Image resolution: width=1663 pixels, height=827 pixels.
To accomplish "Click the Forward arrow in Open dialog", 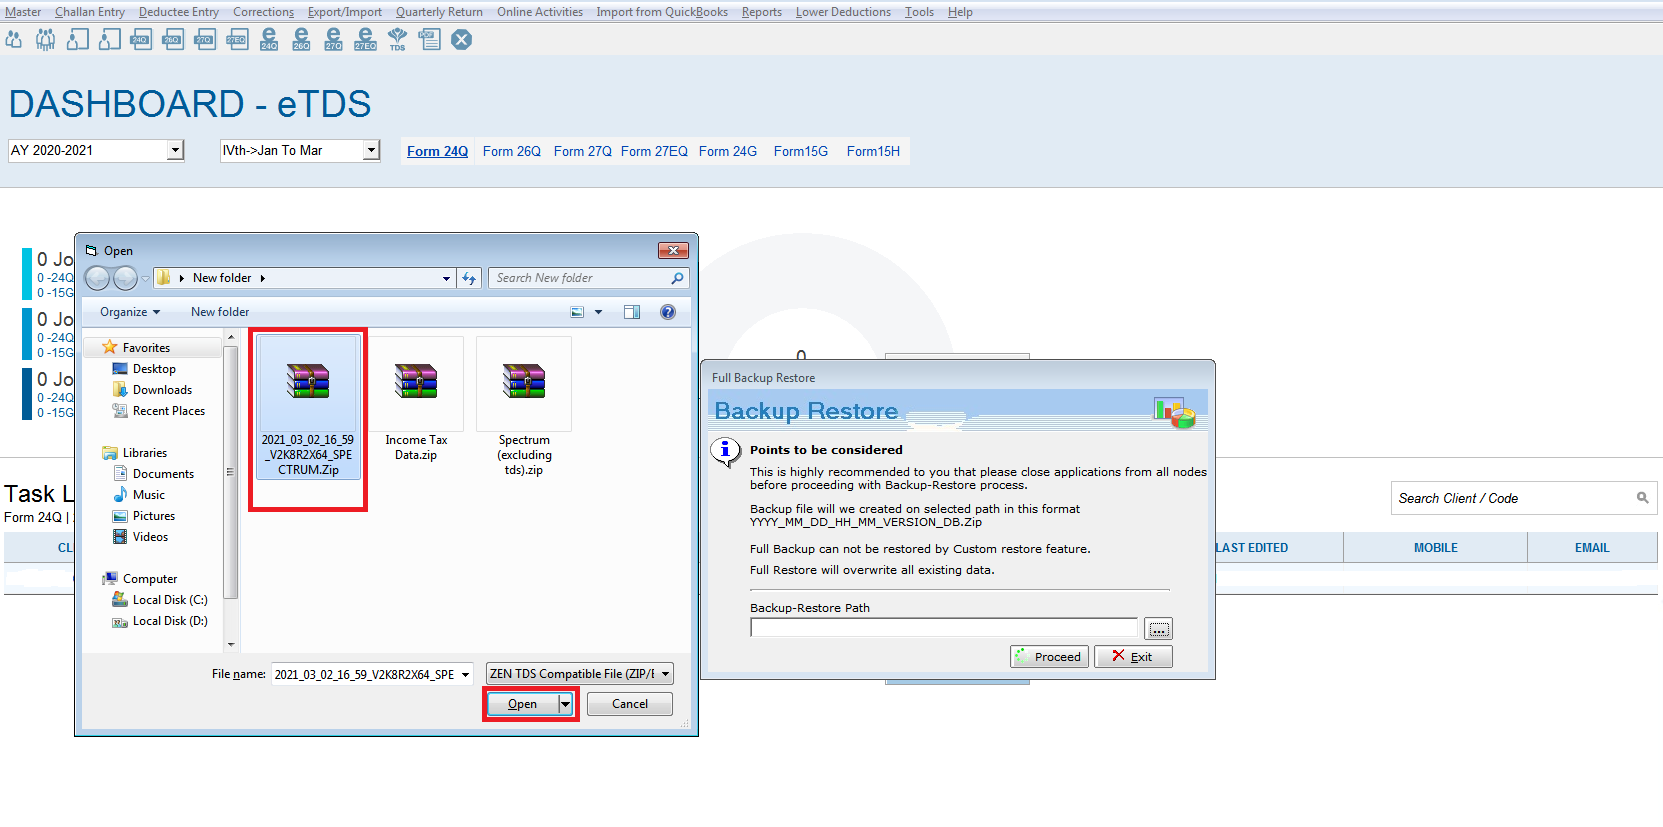I will point(125,278).
